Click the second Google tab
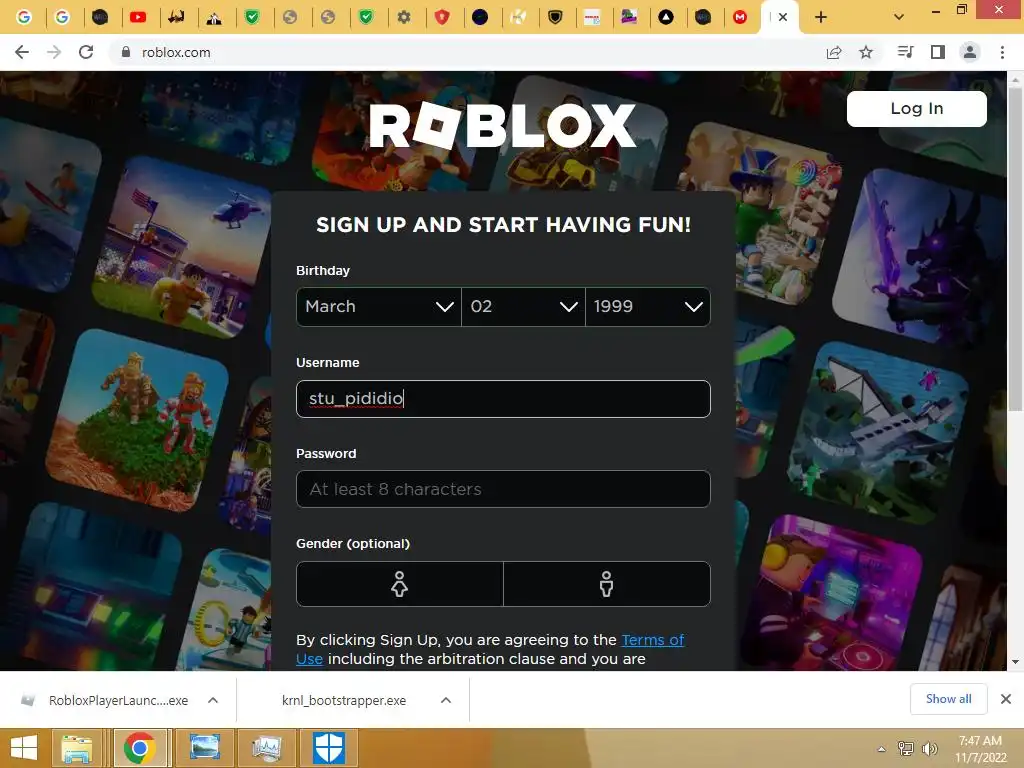 62,18
